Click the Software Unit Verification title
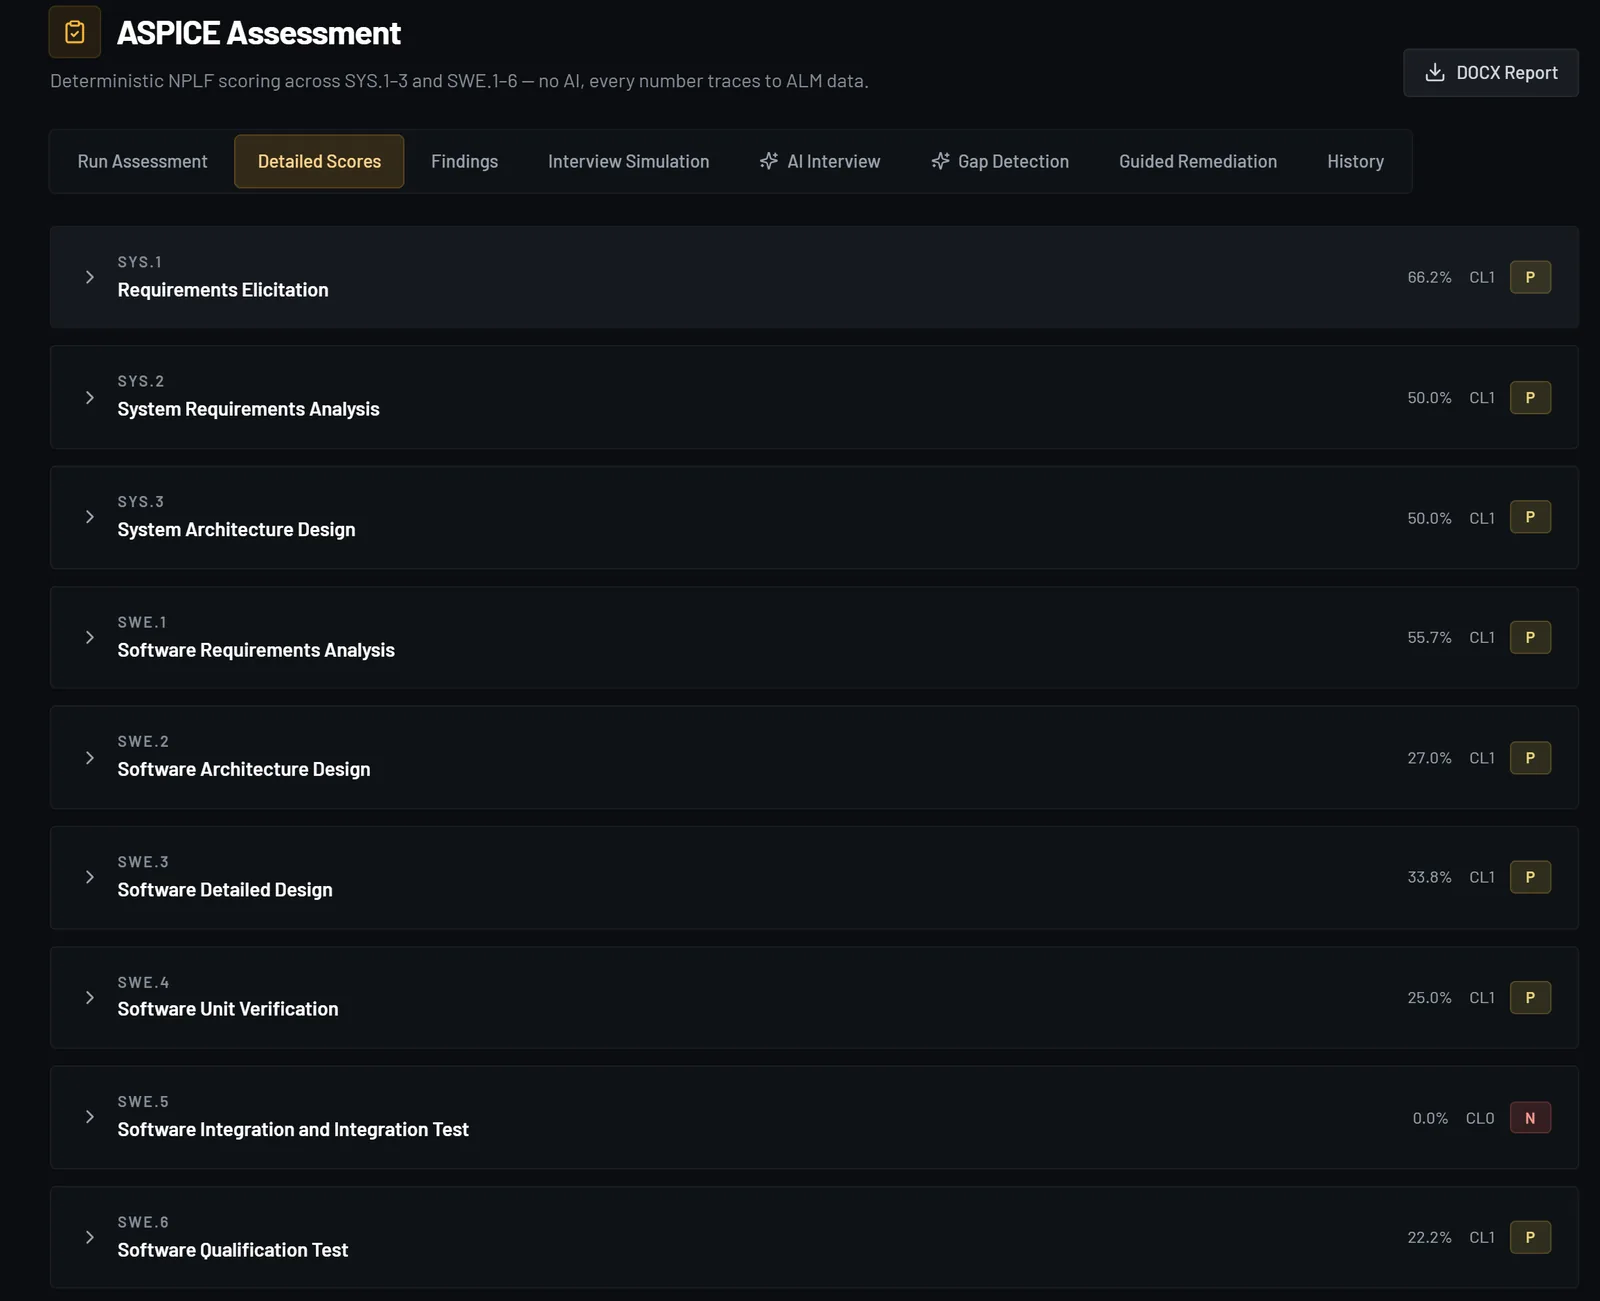The height and width of the screenshot is (1301, 1600). point(228,1009)
